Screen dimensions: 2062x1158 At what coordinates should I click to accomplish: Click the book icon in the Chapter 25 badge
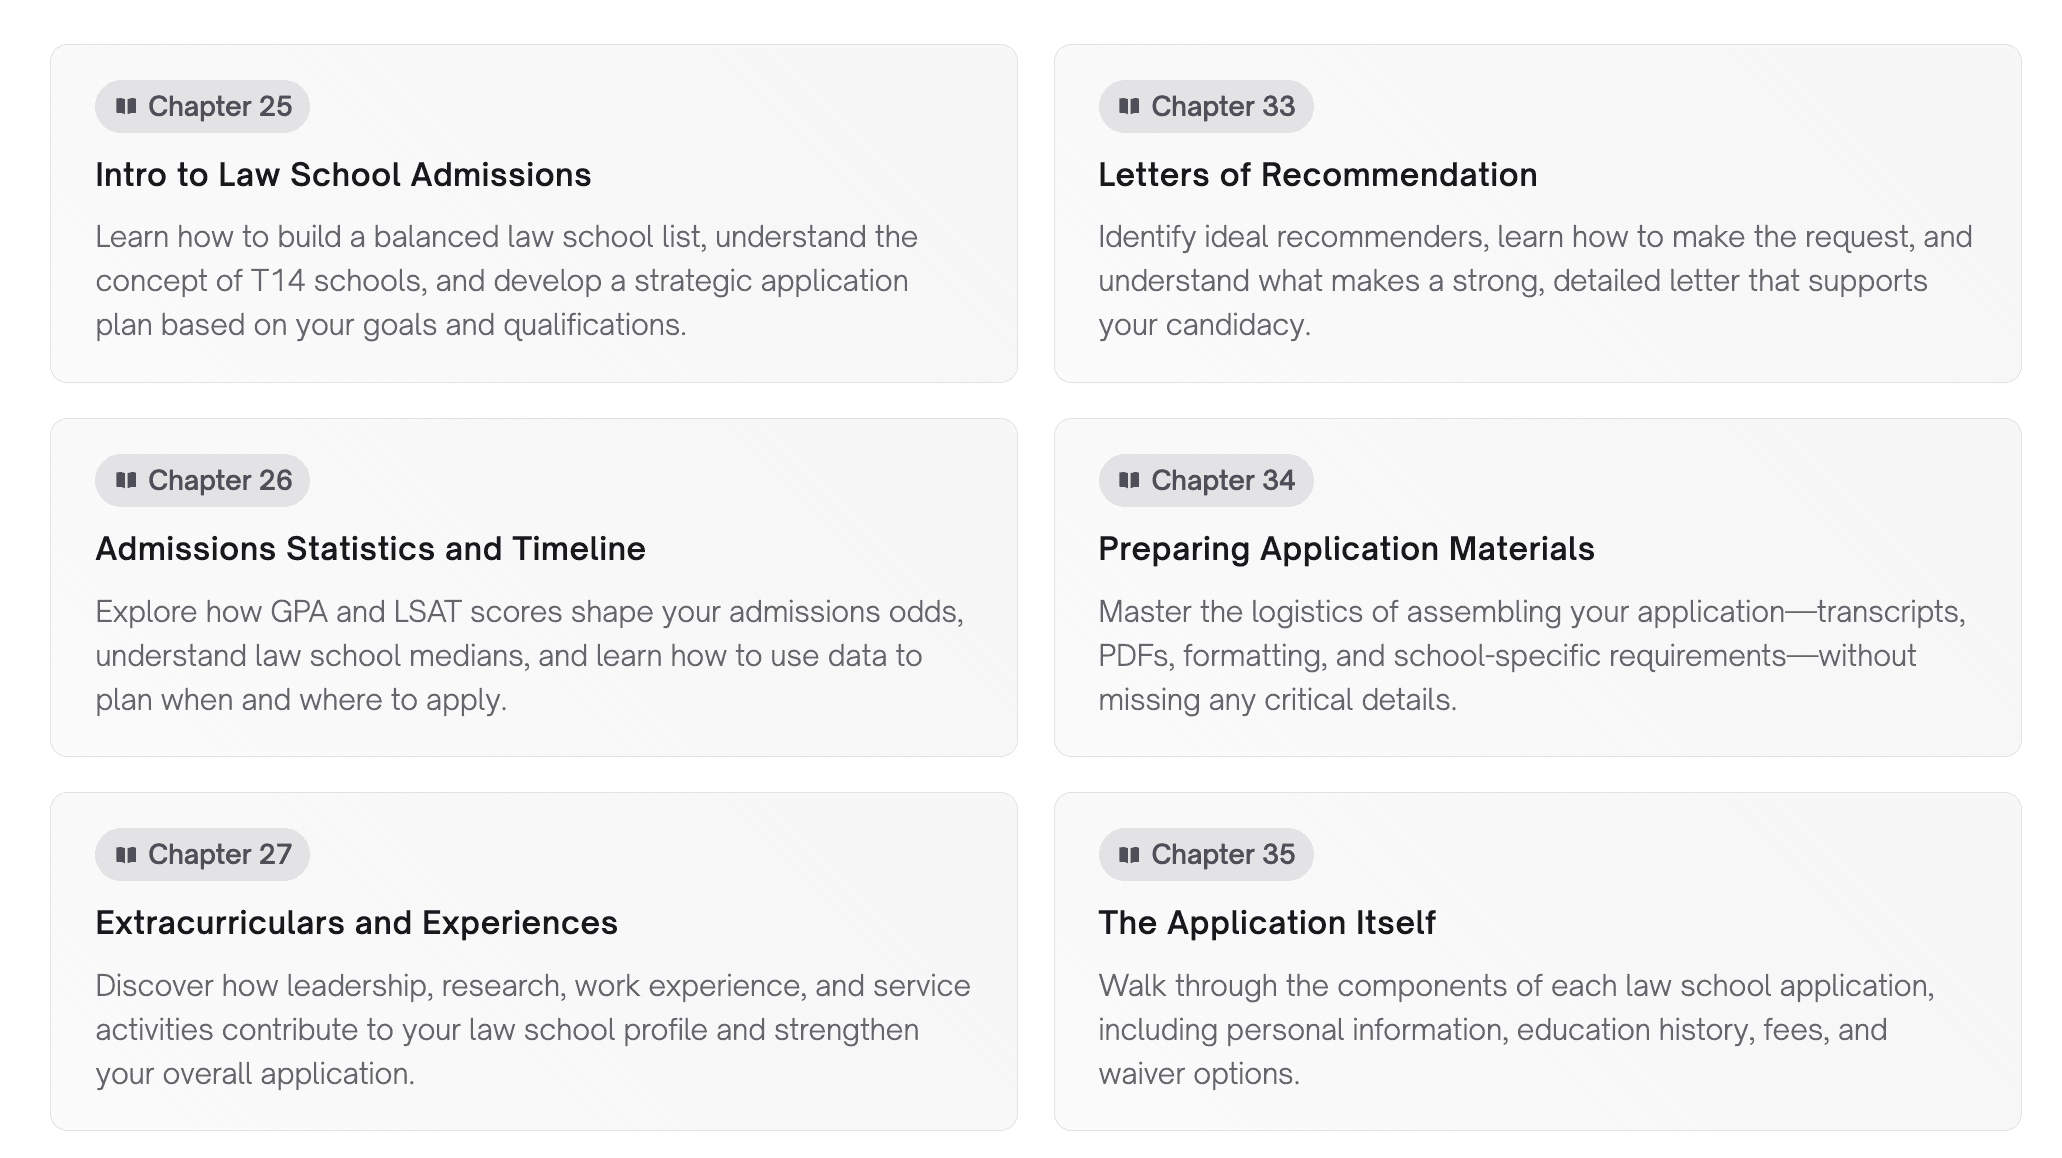point(128,106)
